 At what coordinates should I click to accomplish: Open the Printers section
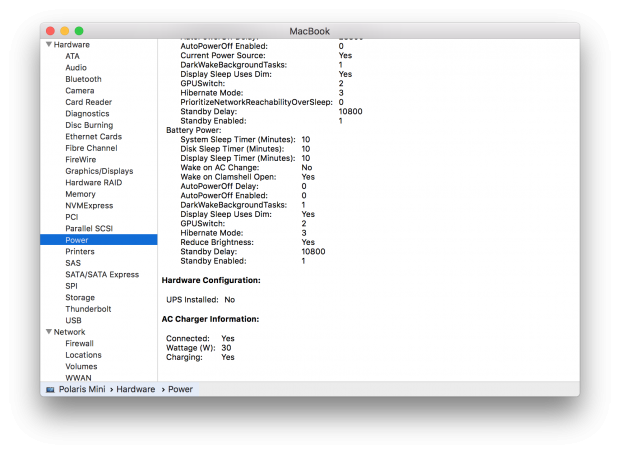click(x=80, y=251)
